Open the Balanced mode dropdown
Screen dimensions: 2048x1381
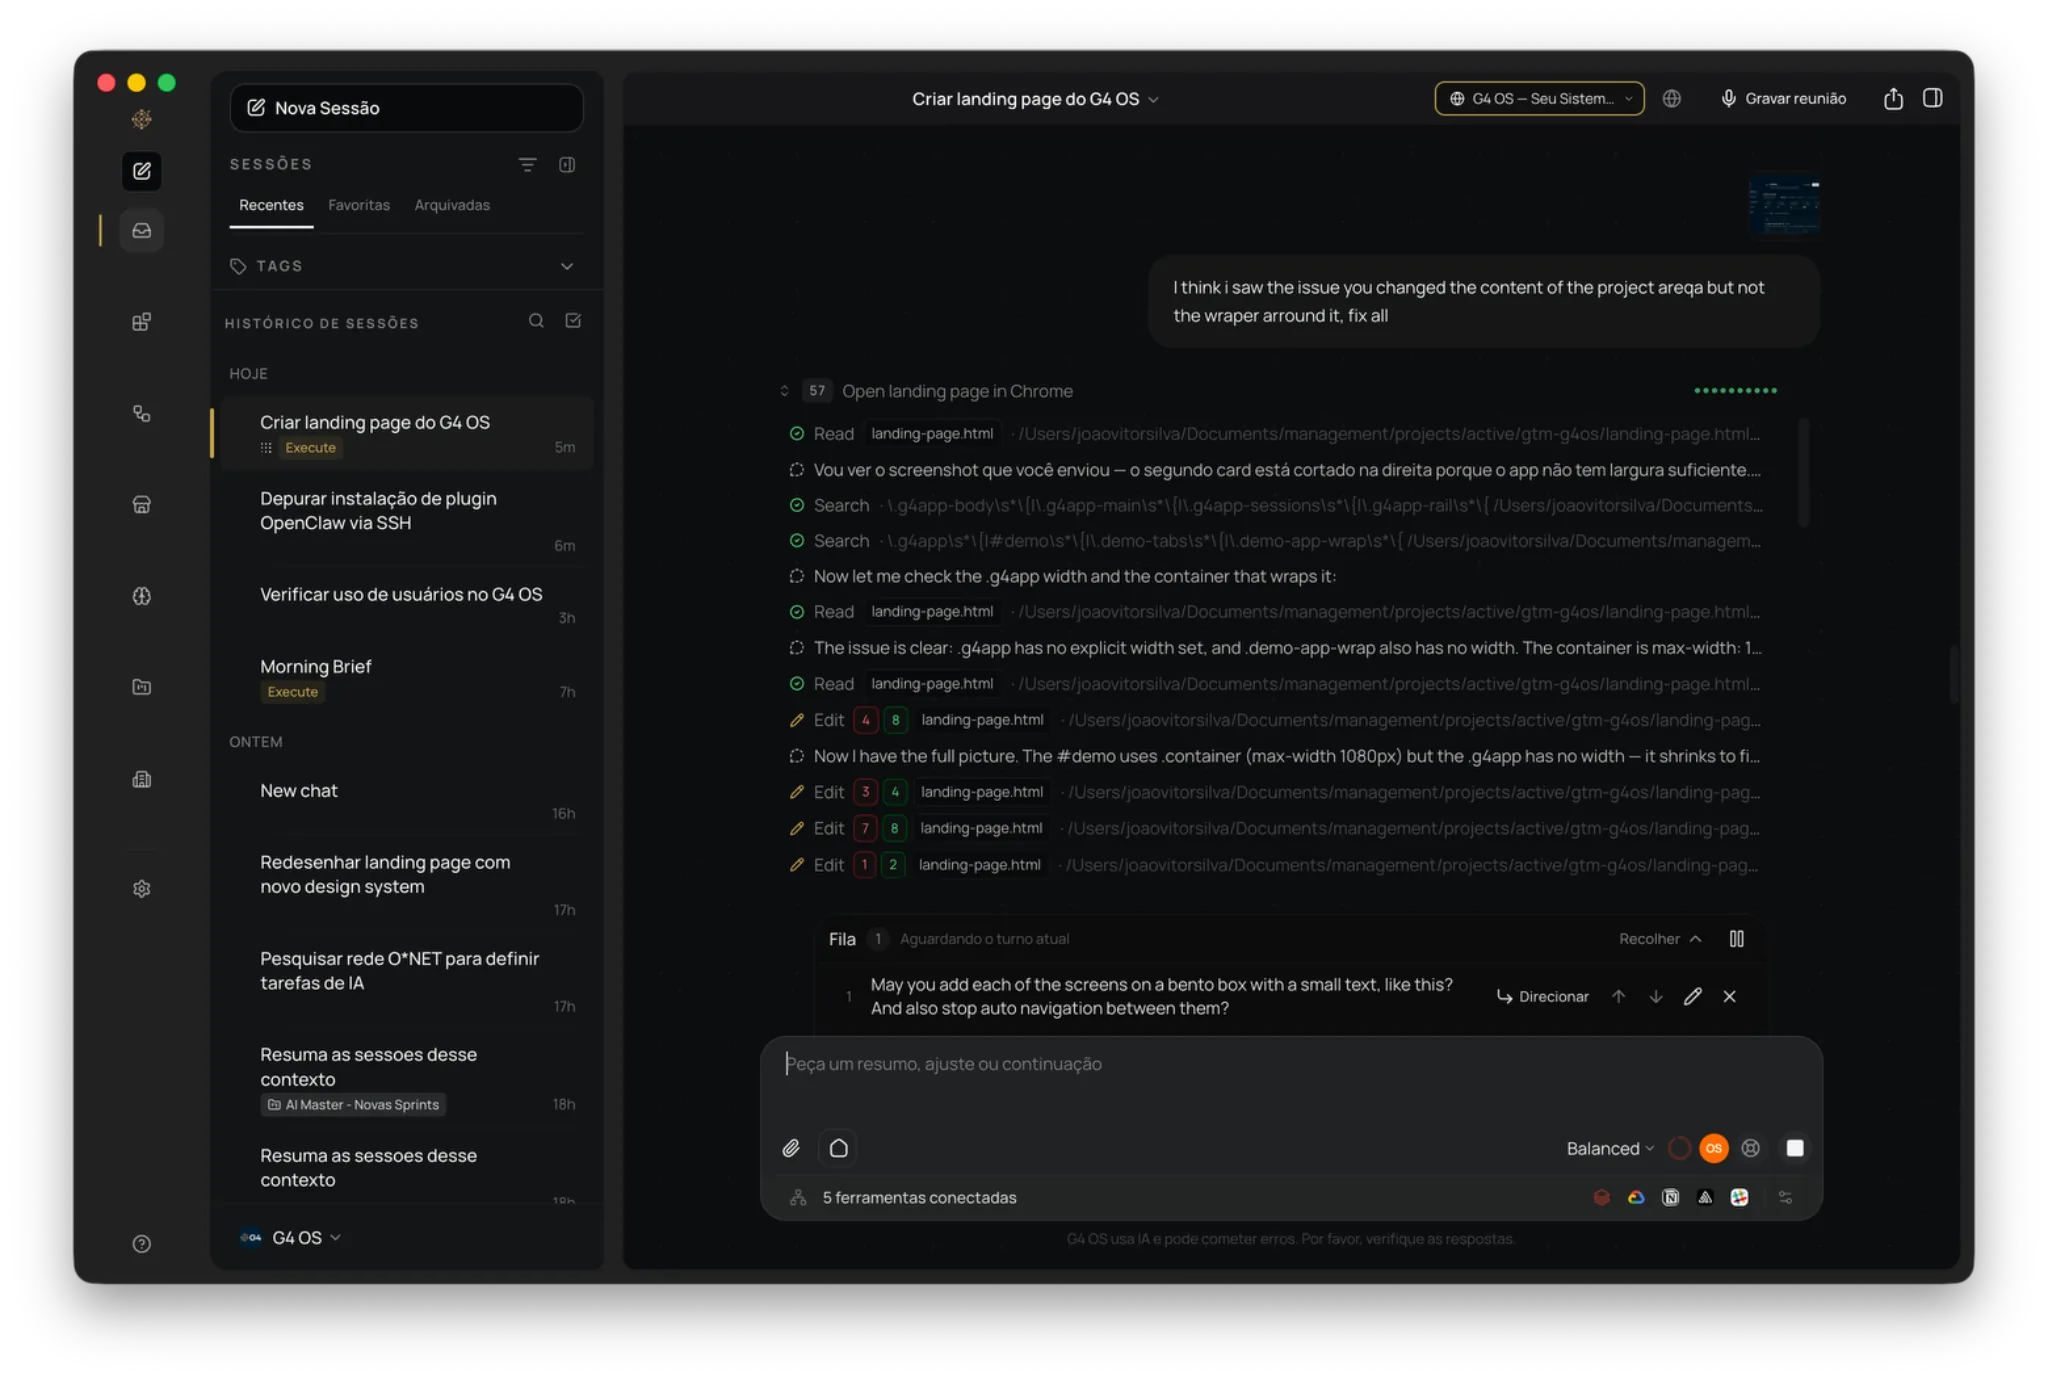(1610, 1148)
